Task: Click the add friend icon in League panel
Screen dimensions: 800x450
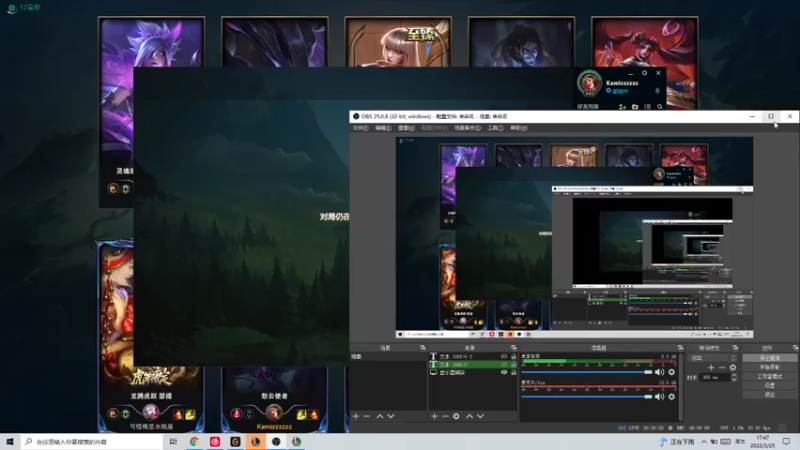Action: [622, 107]
